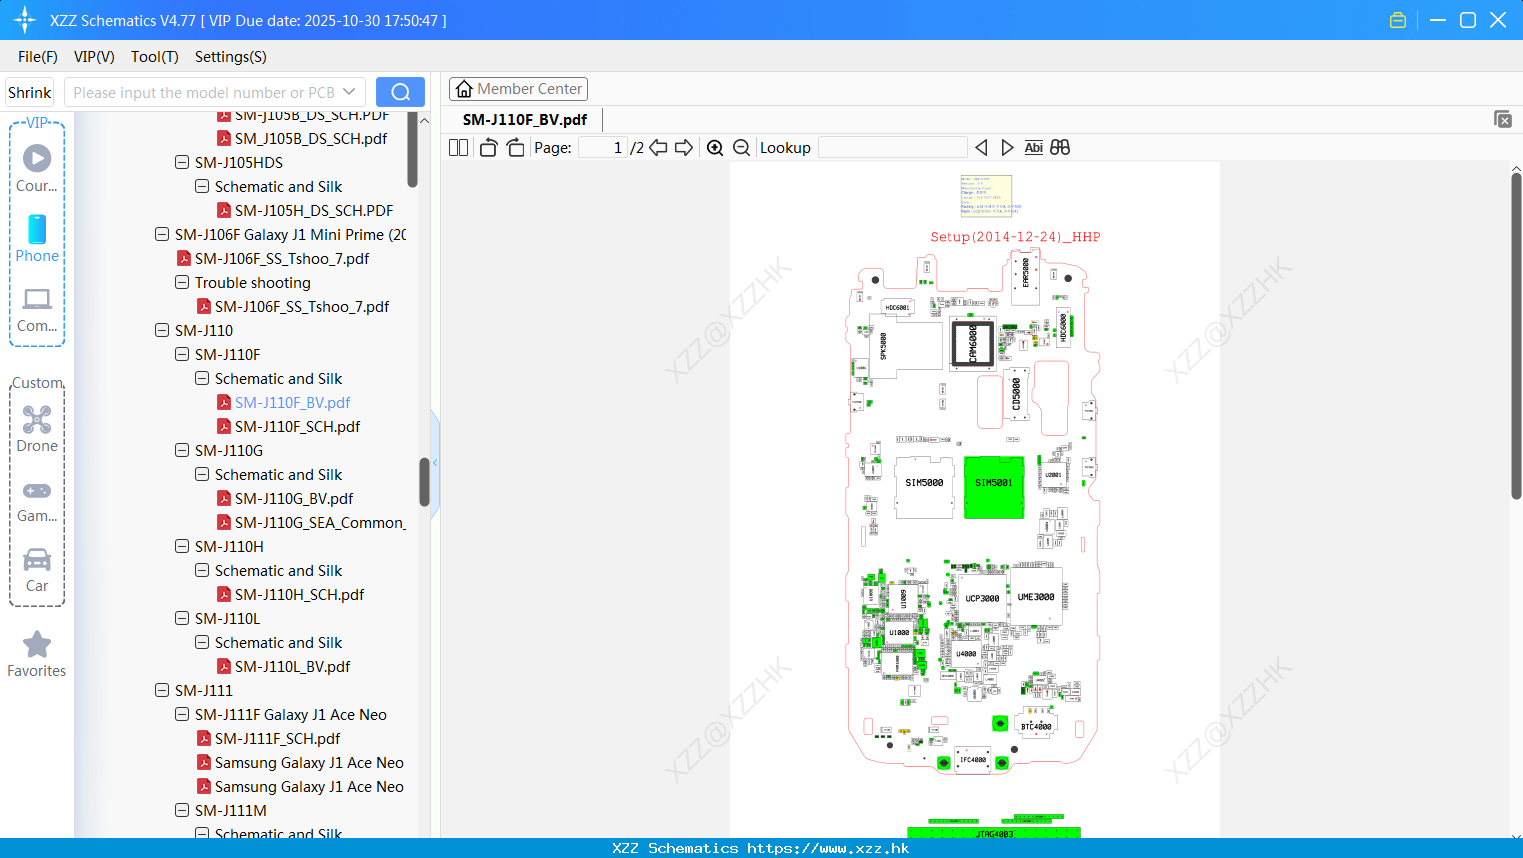The width and height of the screenshot is (1523, 858).
Task: Open SM-J110F_SCH.pdf file
Action: pos(297,426)
